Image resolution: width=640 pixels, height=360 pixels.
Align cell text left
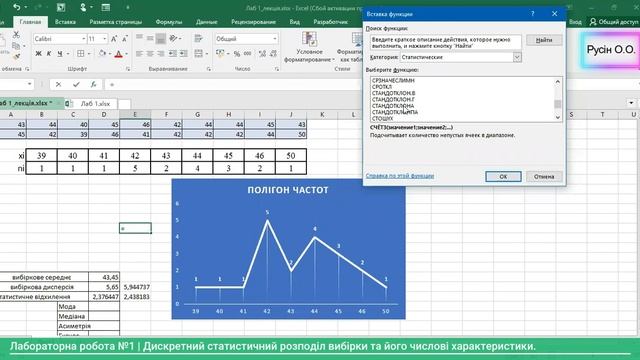point(140,53)
